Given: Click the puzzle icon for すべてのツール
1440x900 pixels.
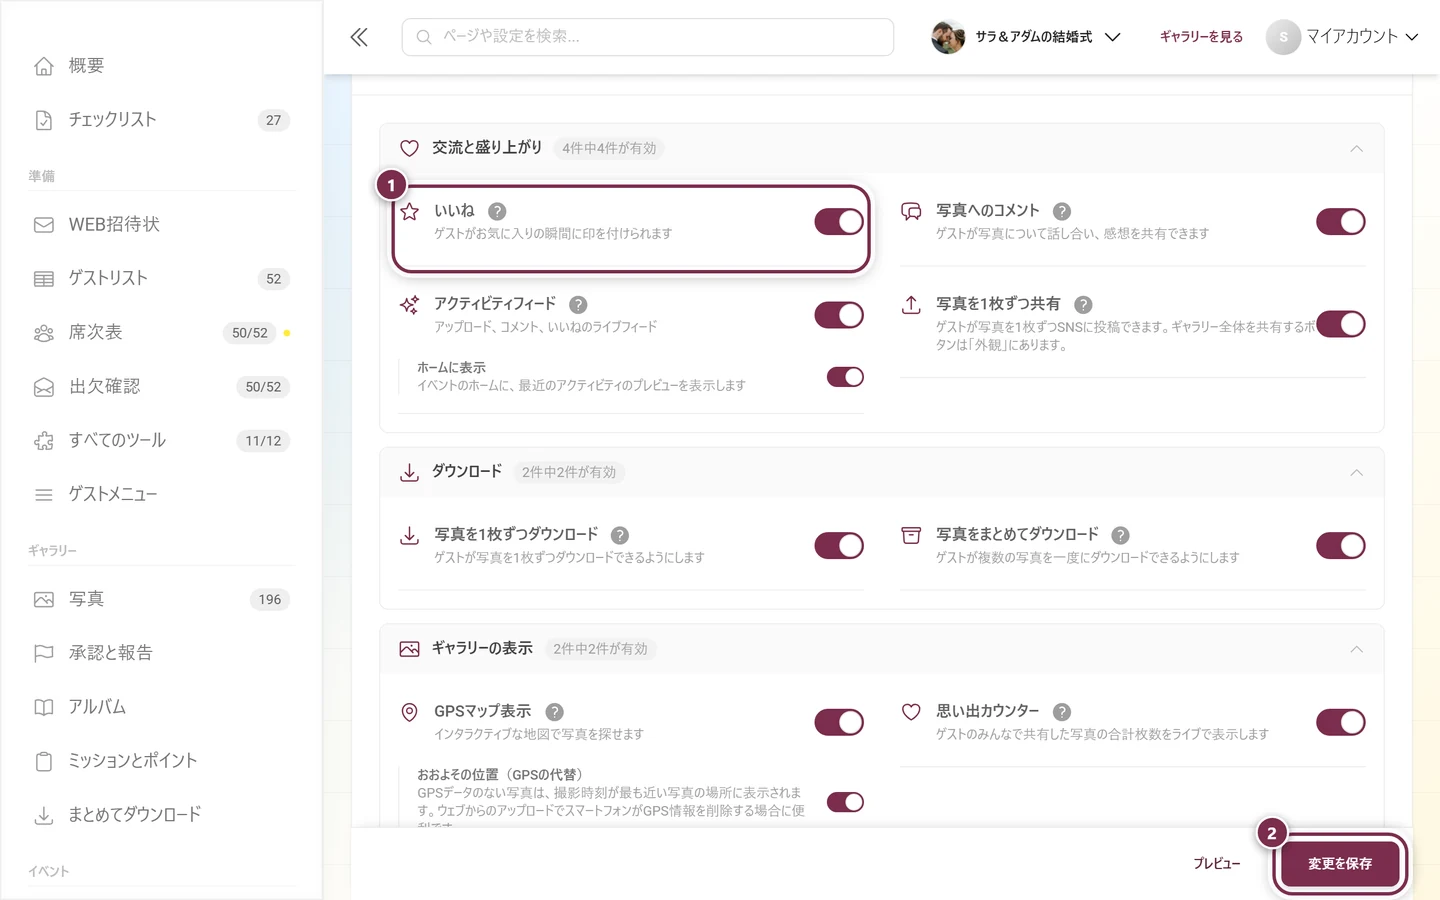Looking at the screenshot, I should click(x=44, y=441).
